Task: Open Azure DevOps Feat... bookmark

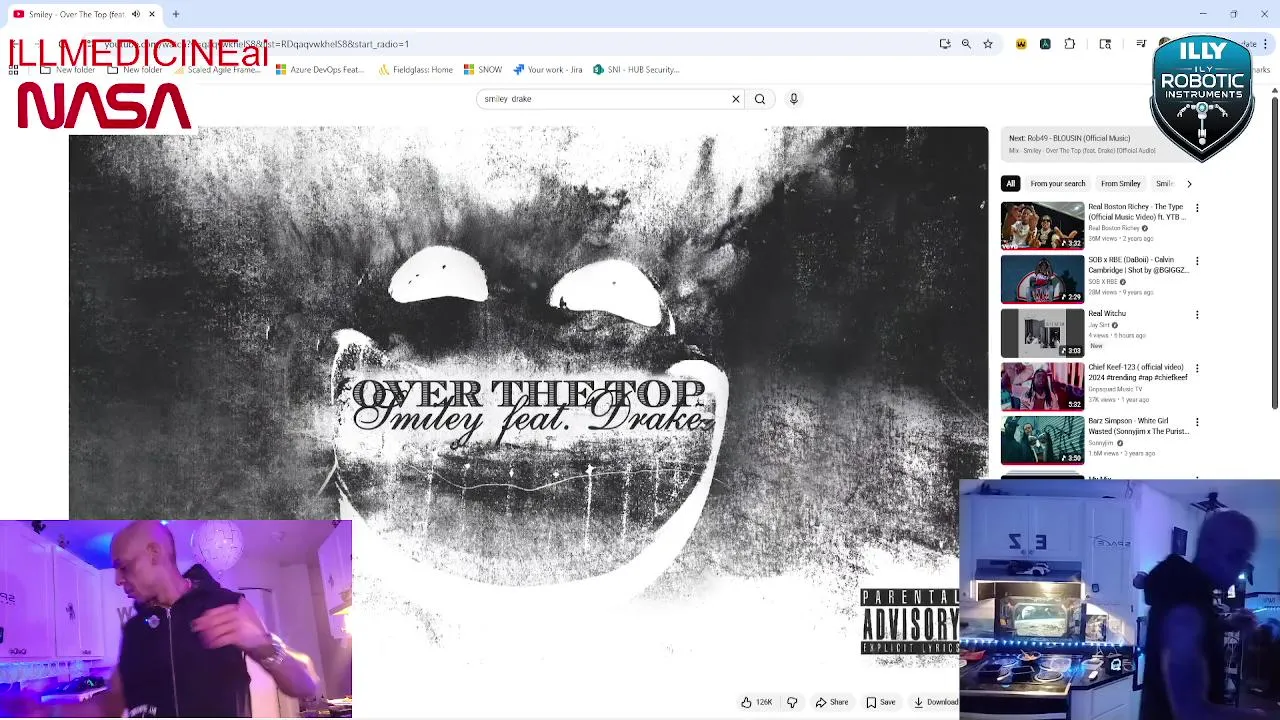Action: point(320,70)
